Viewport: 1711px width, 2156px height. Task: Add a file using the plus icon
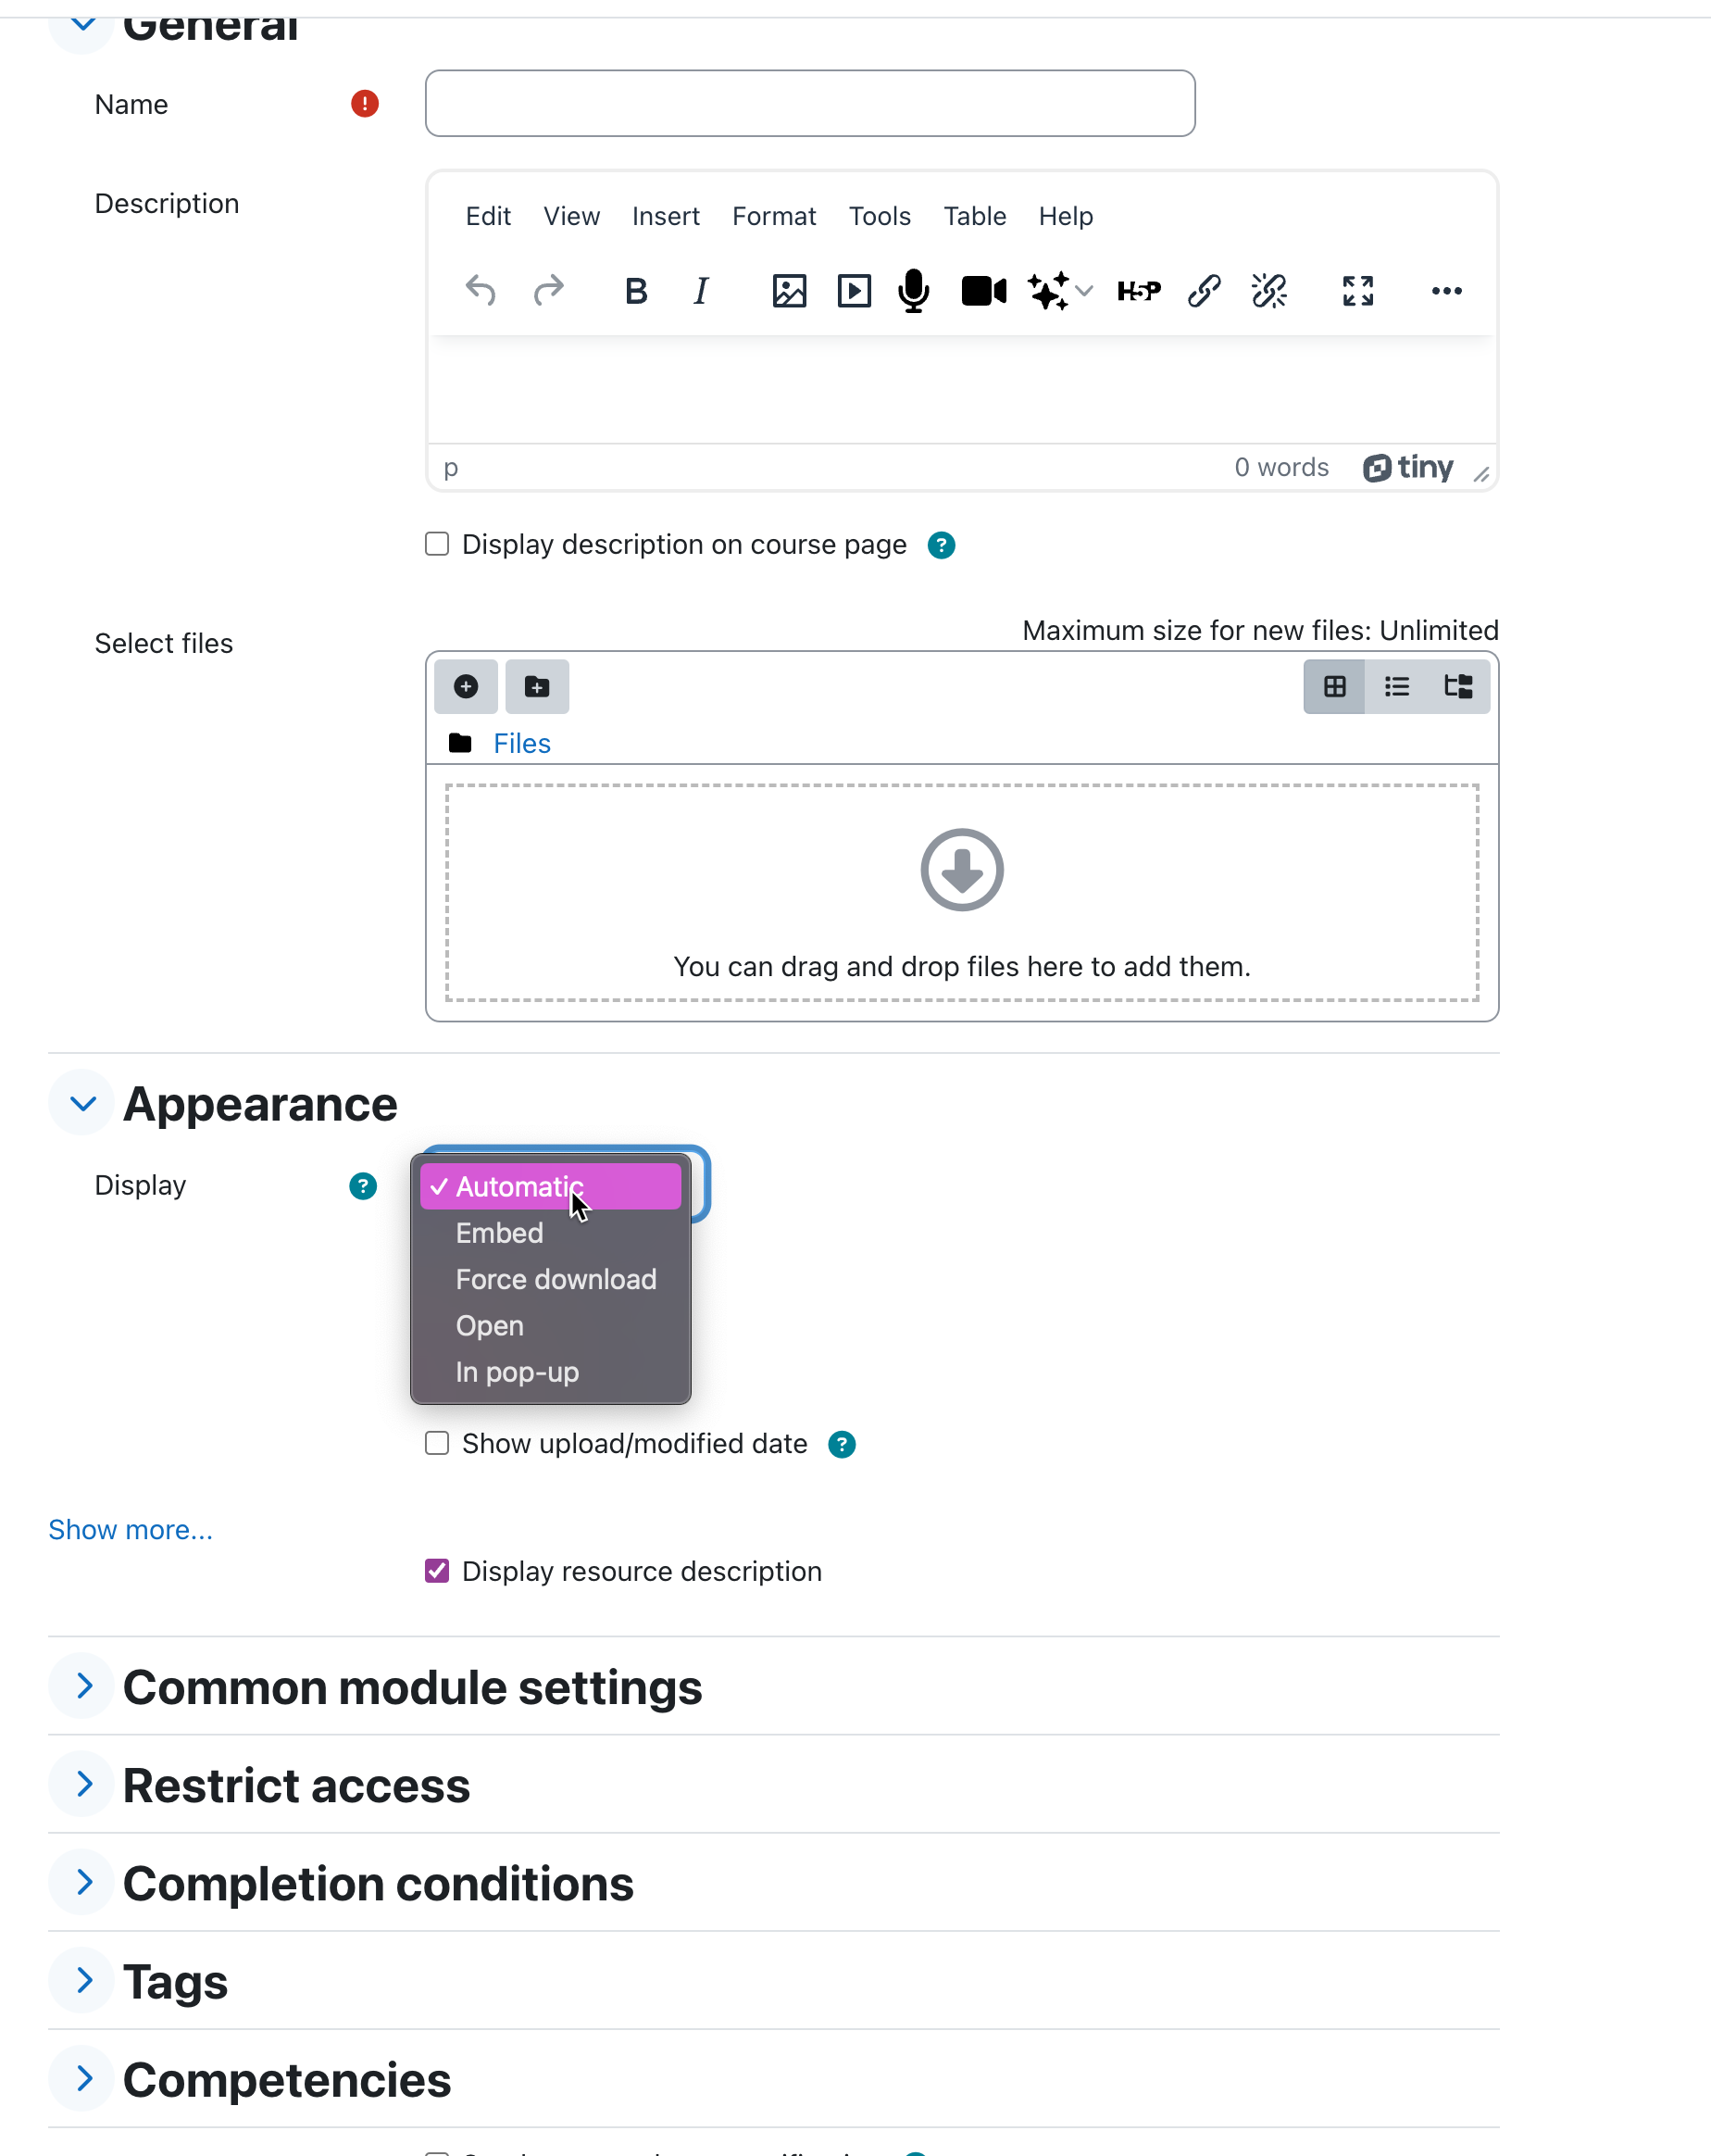tap(466, 687)
